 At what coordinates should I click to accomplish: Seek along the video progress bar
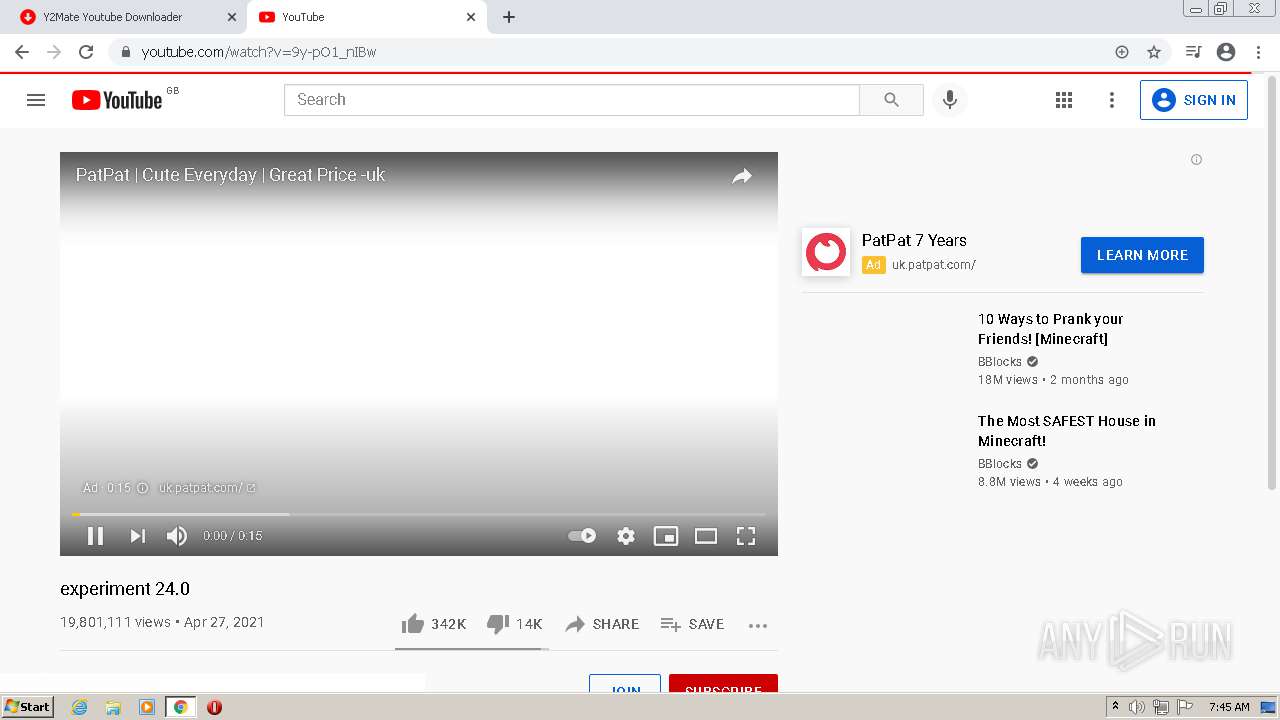(419, 514)
